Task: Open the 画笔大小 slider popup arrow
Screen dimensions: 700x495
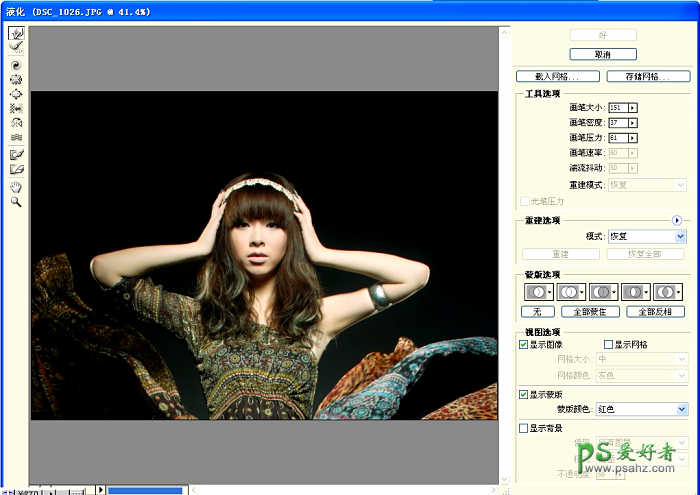Action: 632,107
